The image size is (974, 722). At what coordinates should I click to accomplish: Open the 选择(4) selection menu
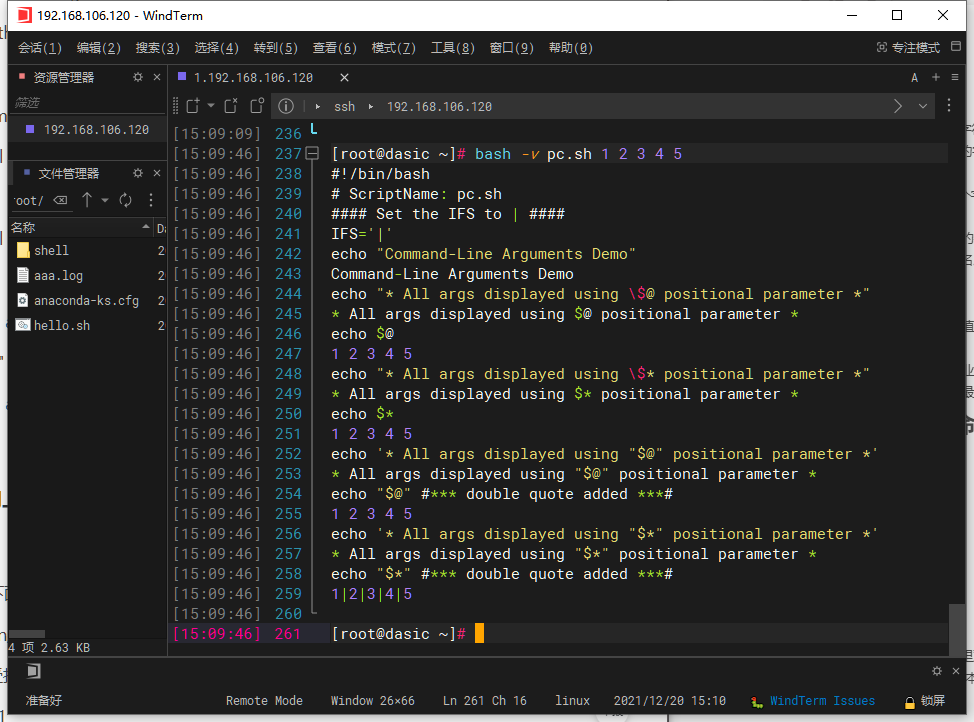[217, 48]
